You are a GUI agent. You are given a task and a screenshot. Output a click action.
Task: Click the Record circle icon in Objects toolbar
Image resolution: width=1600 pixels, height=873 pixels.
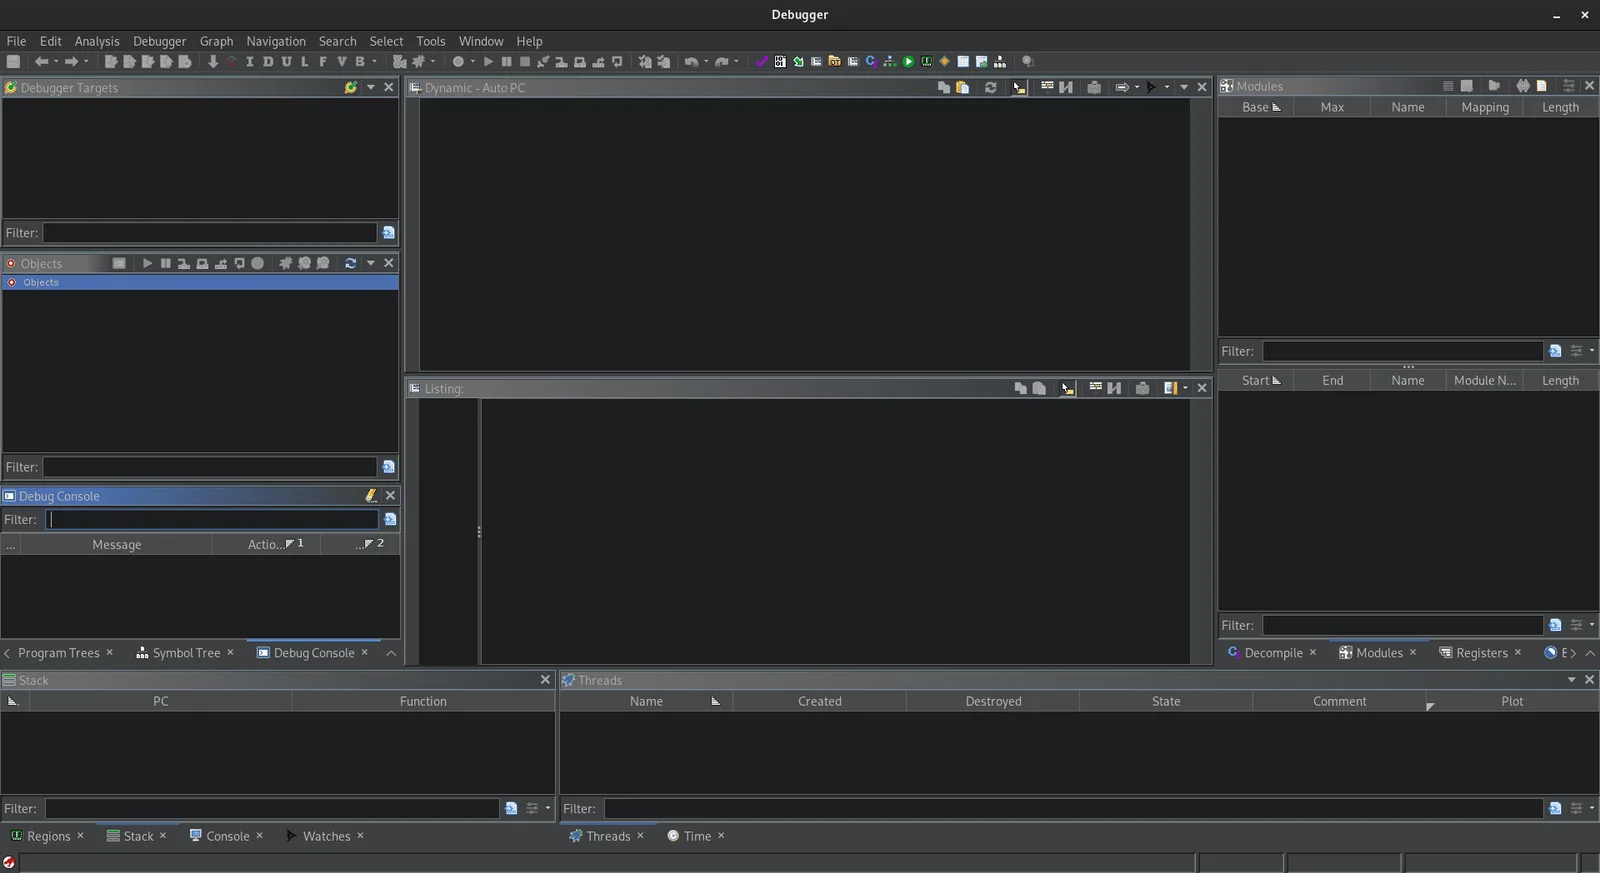[x=258, y=263]
